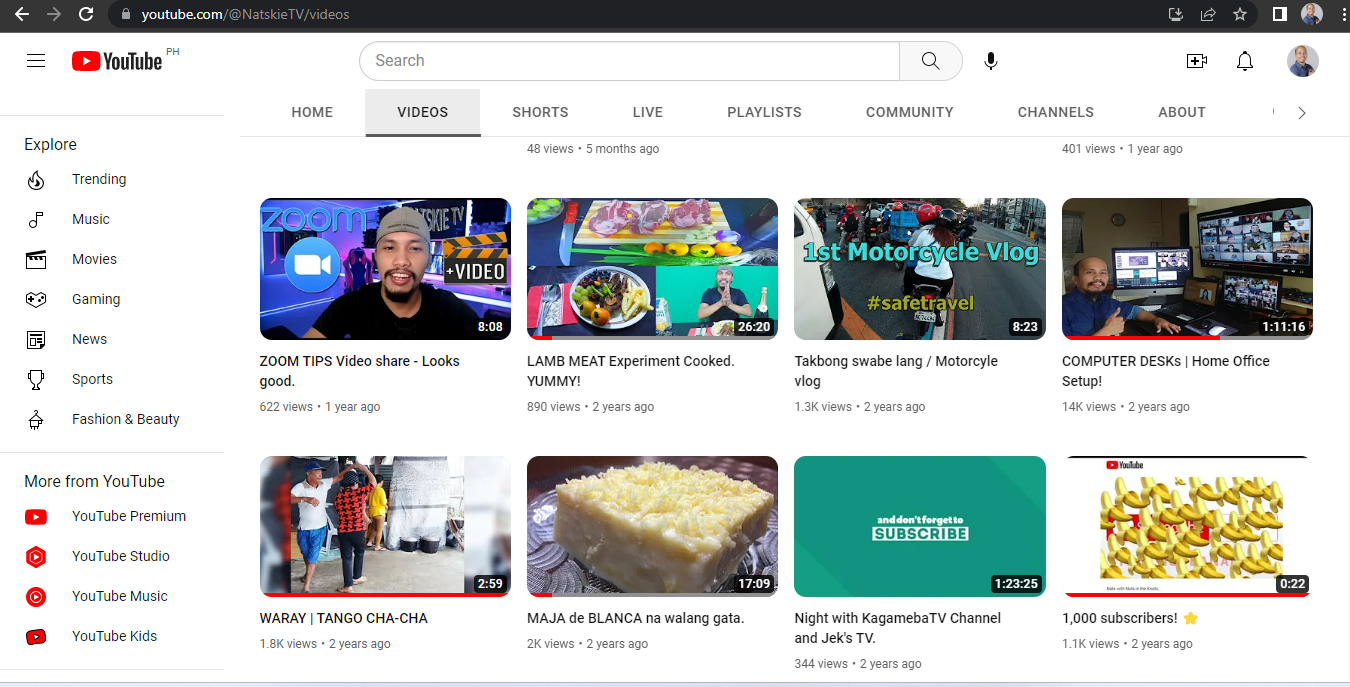Screen dimensions: 1350x687
Task: Open Chrome profile avatar
Action: 1311,14
